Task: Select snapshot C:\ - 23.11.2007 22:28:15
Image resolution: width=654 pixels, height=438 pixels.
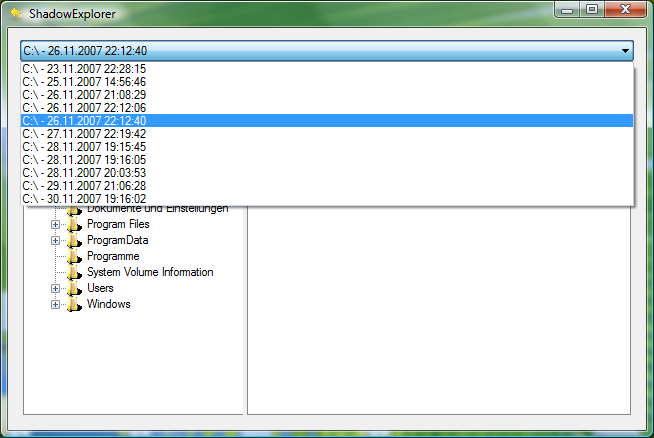Action: pyautogui.click(x=327, y=69)
